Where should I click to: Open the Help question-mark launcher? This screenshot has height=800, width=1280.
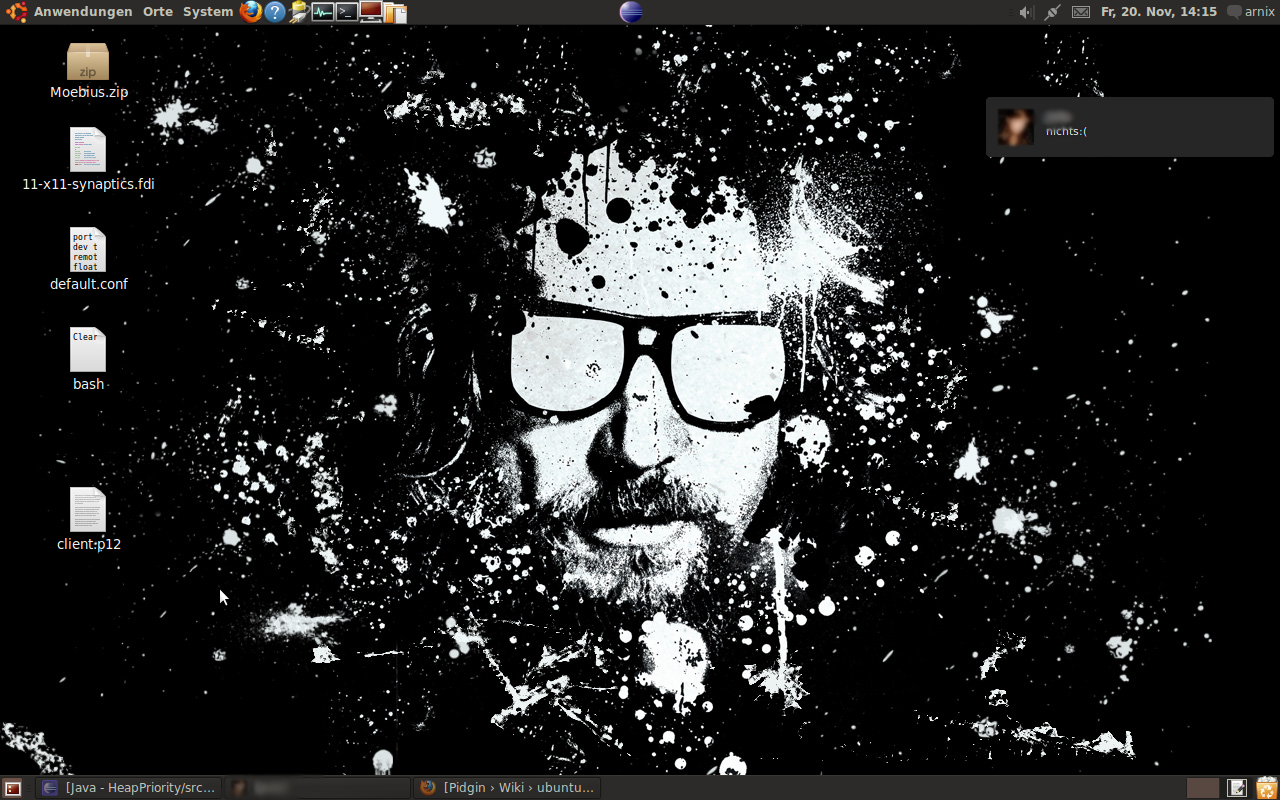(274, 12)
